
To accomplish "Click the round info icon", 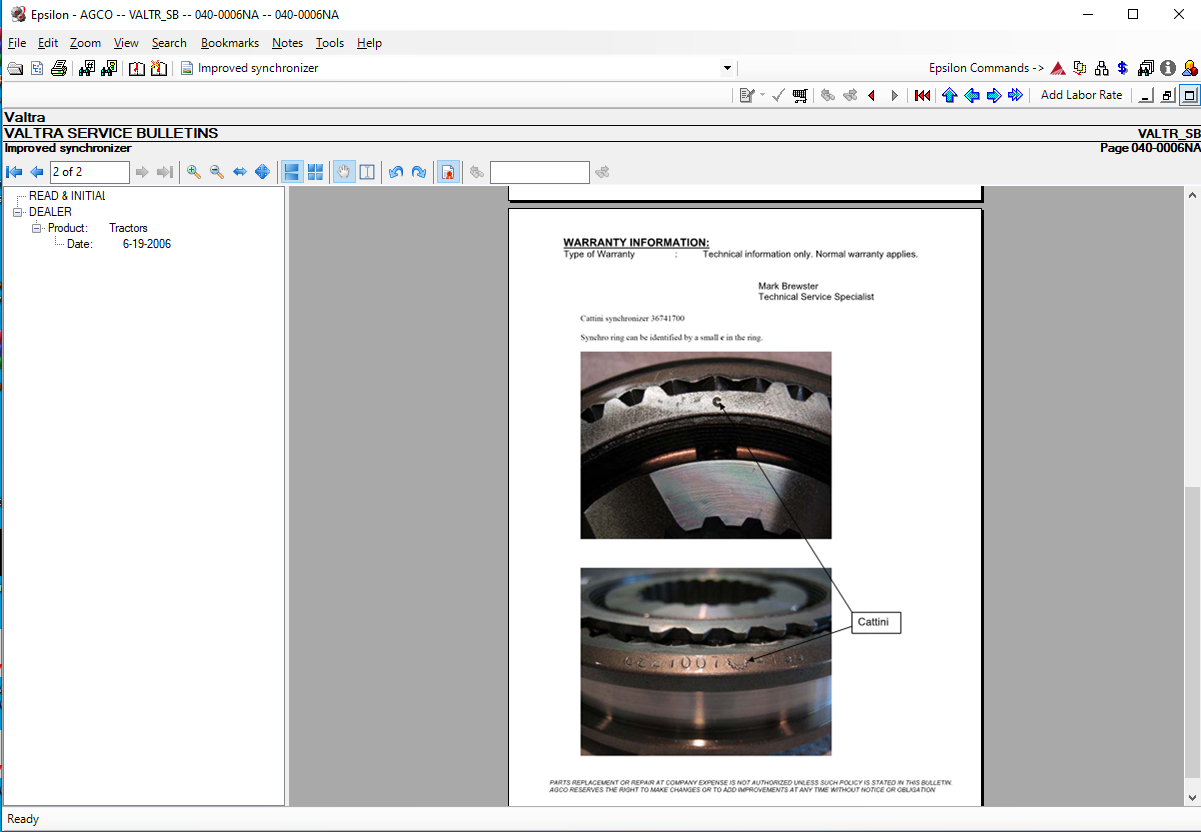I will 1168,68.
